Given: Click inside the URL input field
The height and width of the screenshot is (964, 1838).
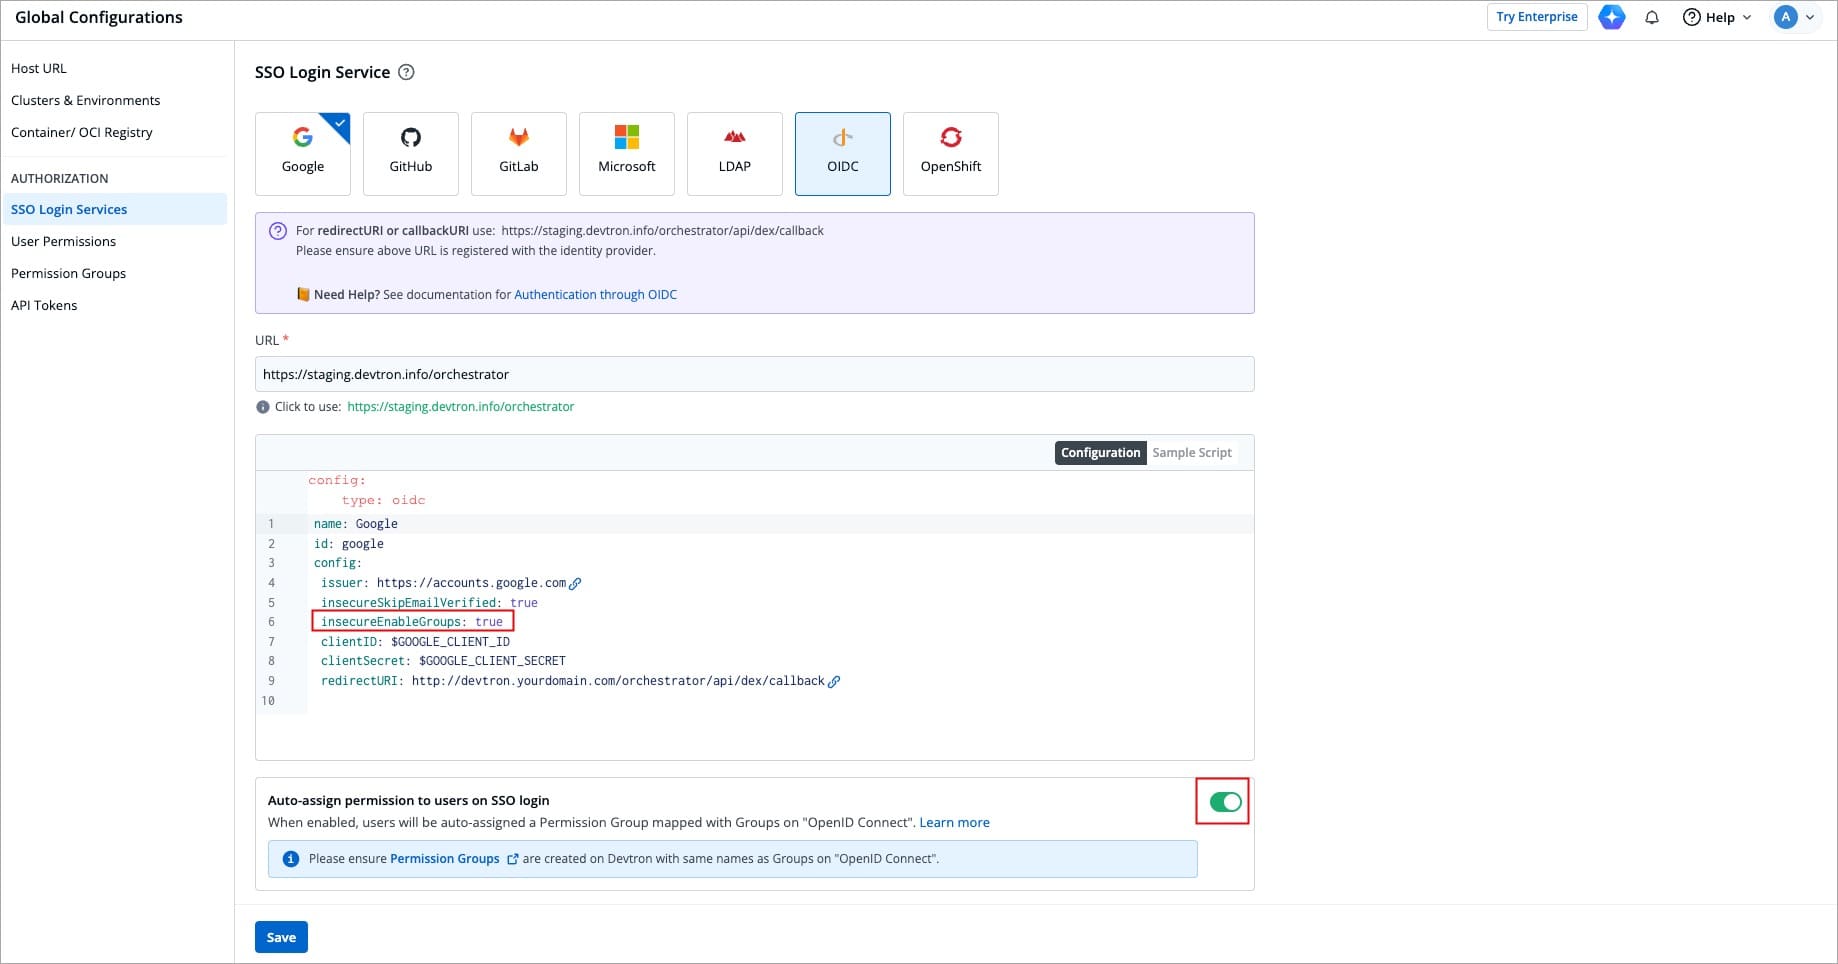Looking at the screenshot, I should click(x=754, y=374).
